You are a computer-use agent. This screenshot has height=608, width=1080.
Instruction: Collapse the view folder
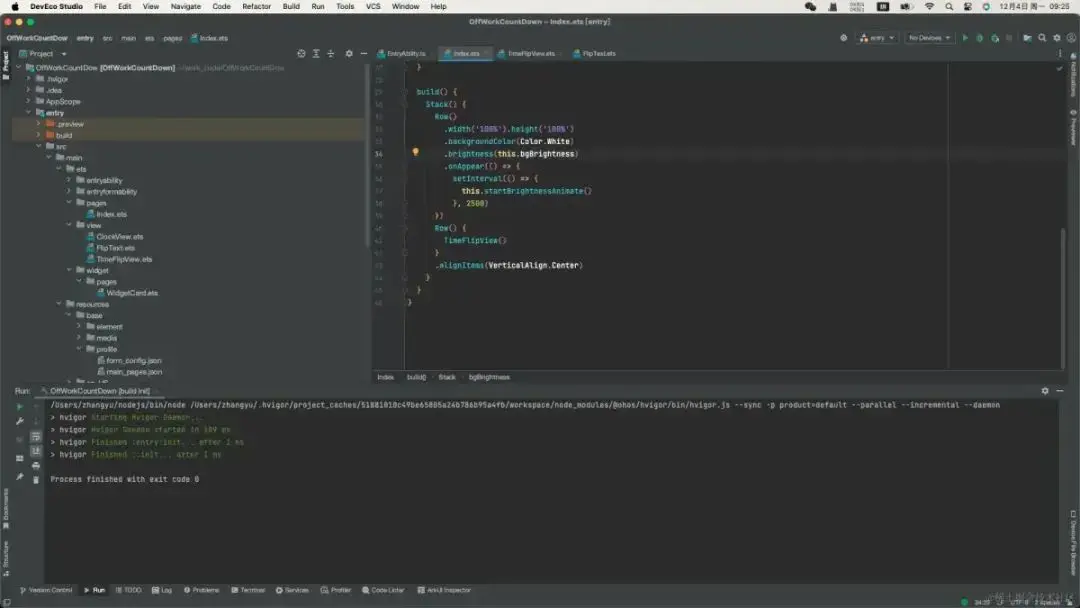click(69, 224)
